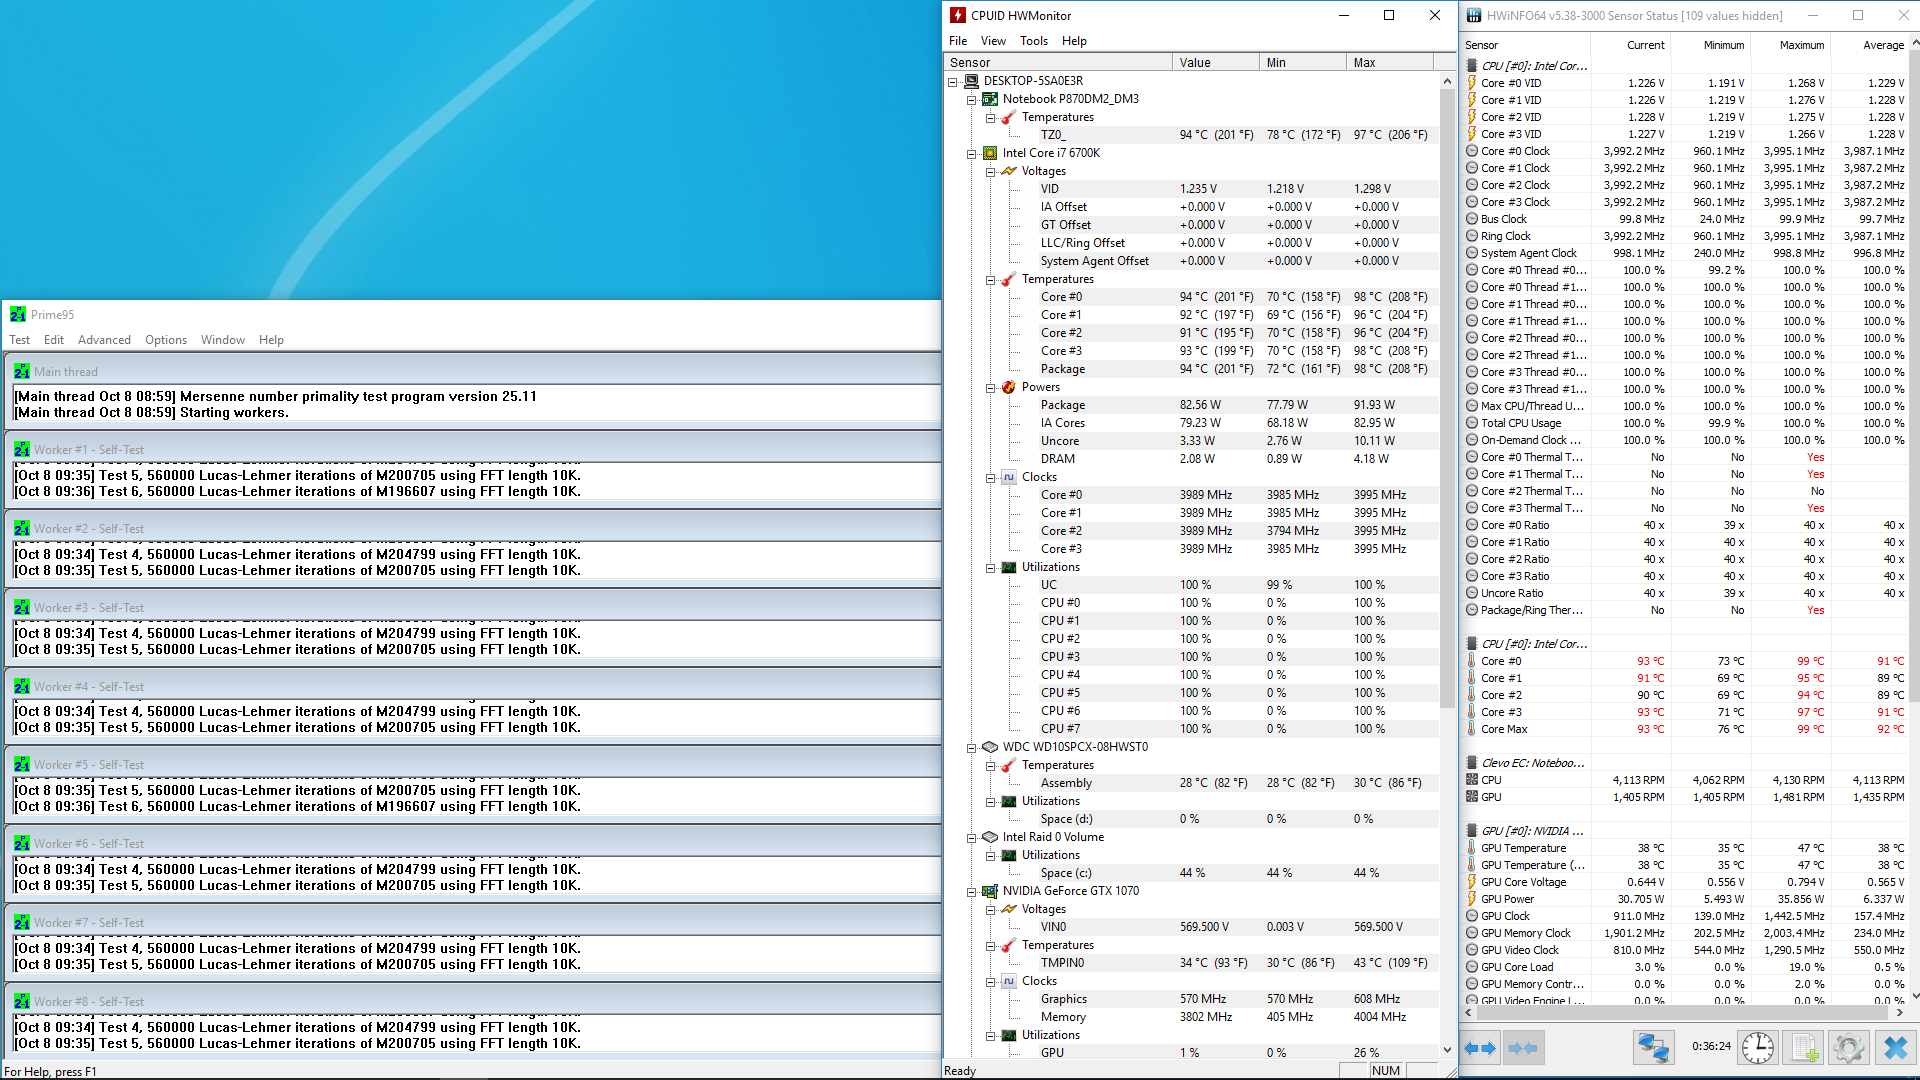Open HWMonitor File menu
The image size is (1920, 1080).
click(958, 41)
